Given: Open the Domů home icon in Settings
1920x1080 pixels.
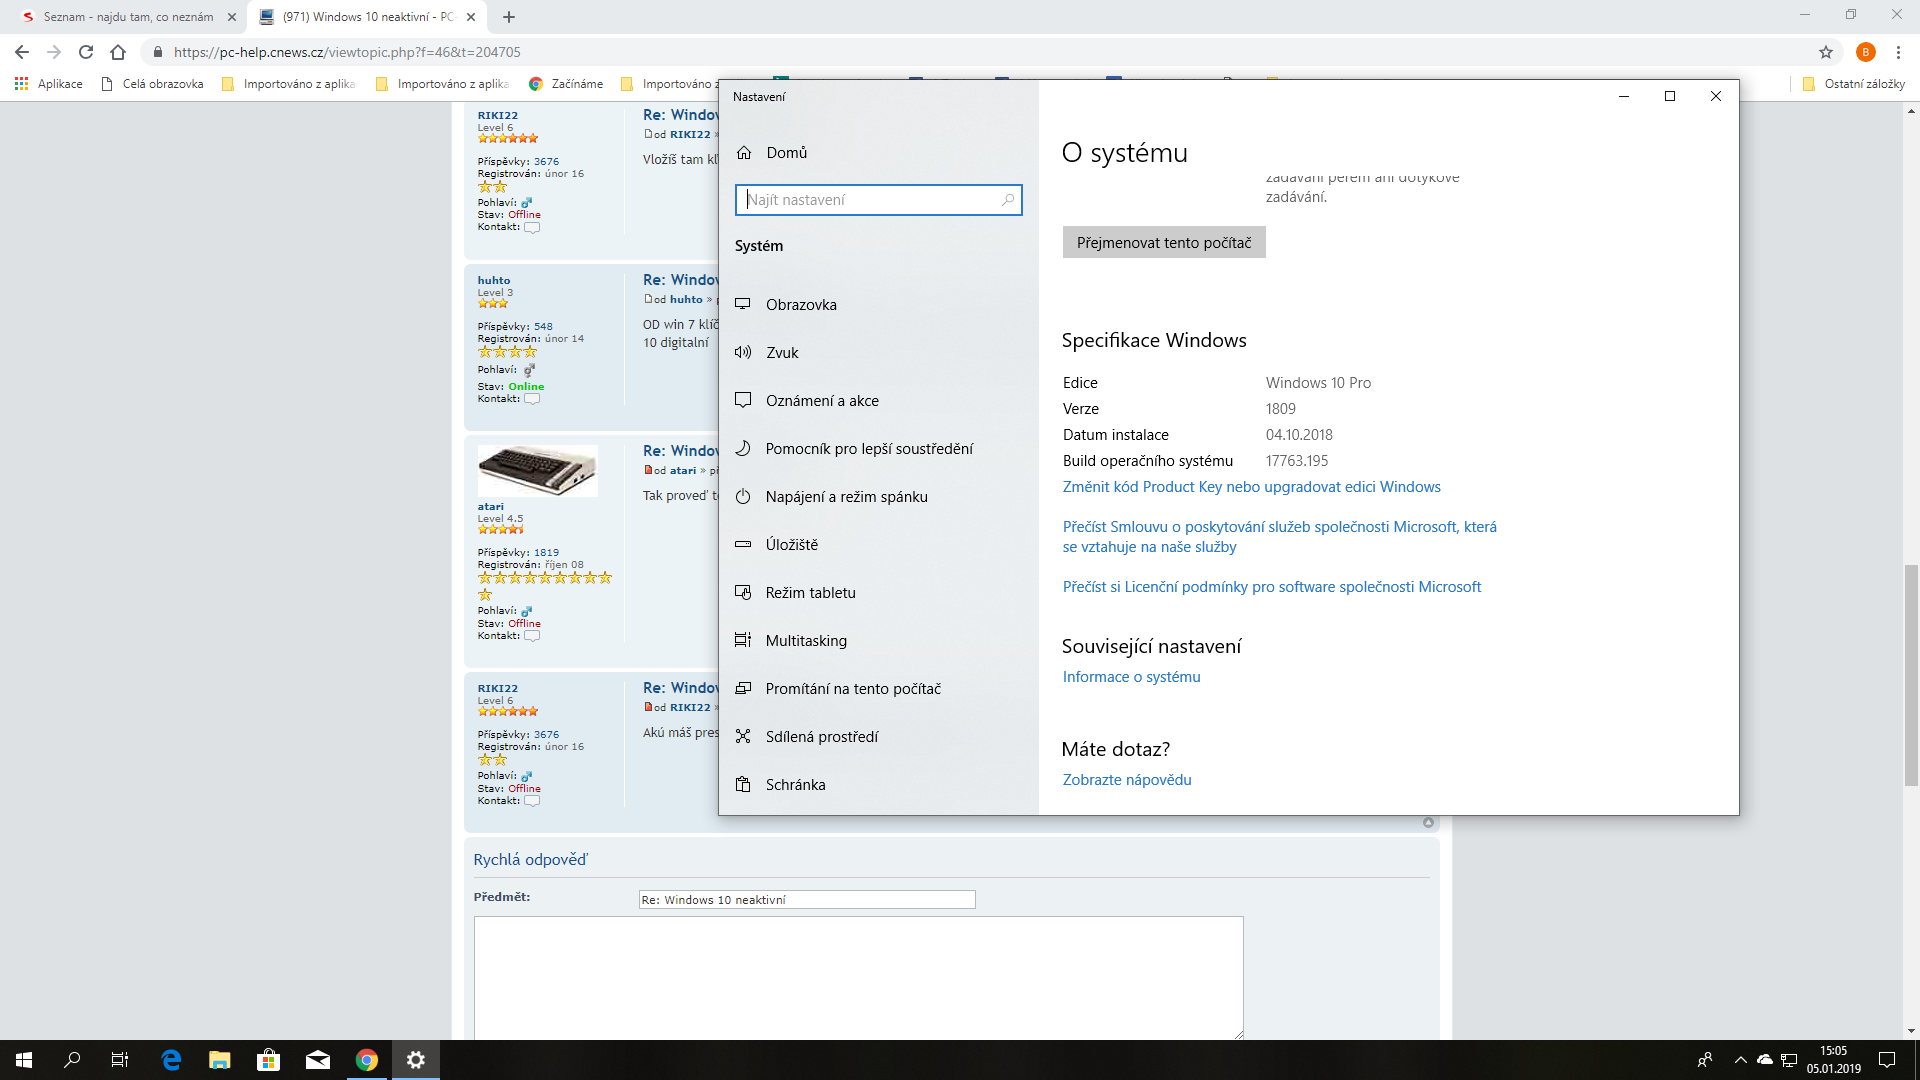Looking at the screenshot, I should [744, 153].
